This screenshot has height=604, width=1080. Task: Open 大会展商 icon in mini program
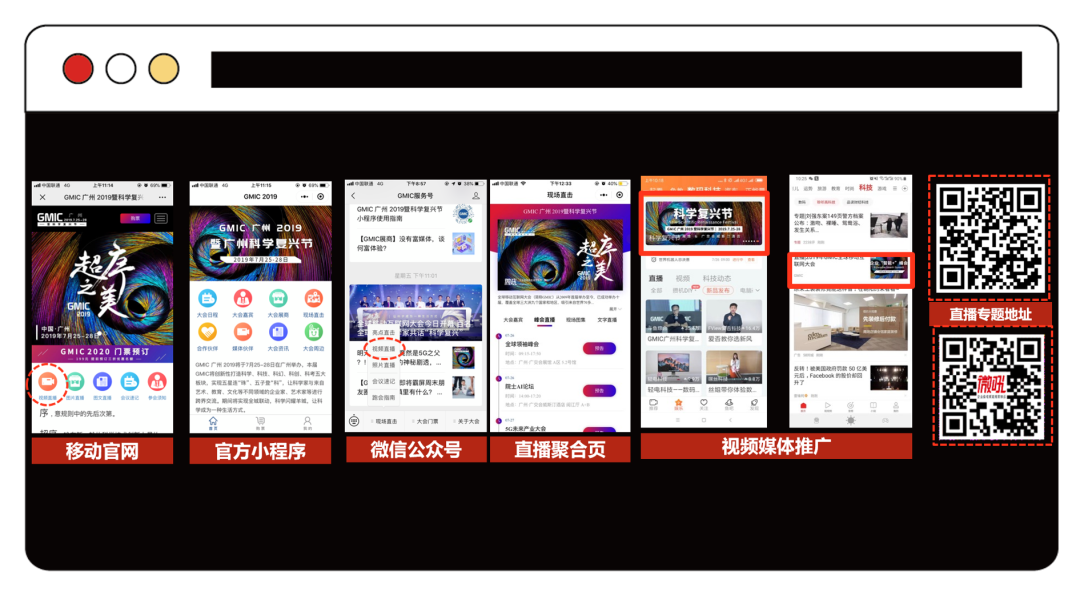278,298
